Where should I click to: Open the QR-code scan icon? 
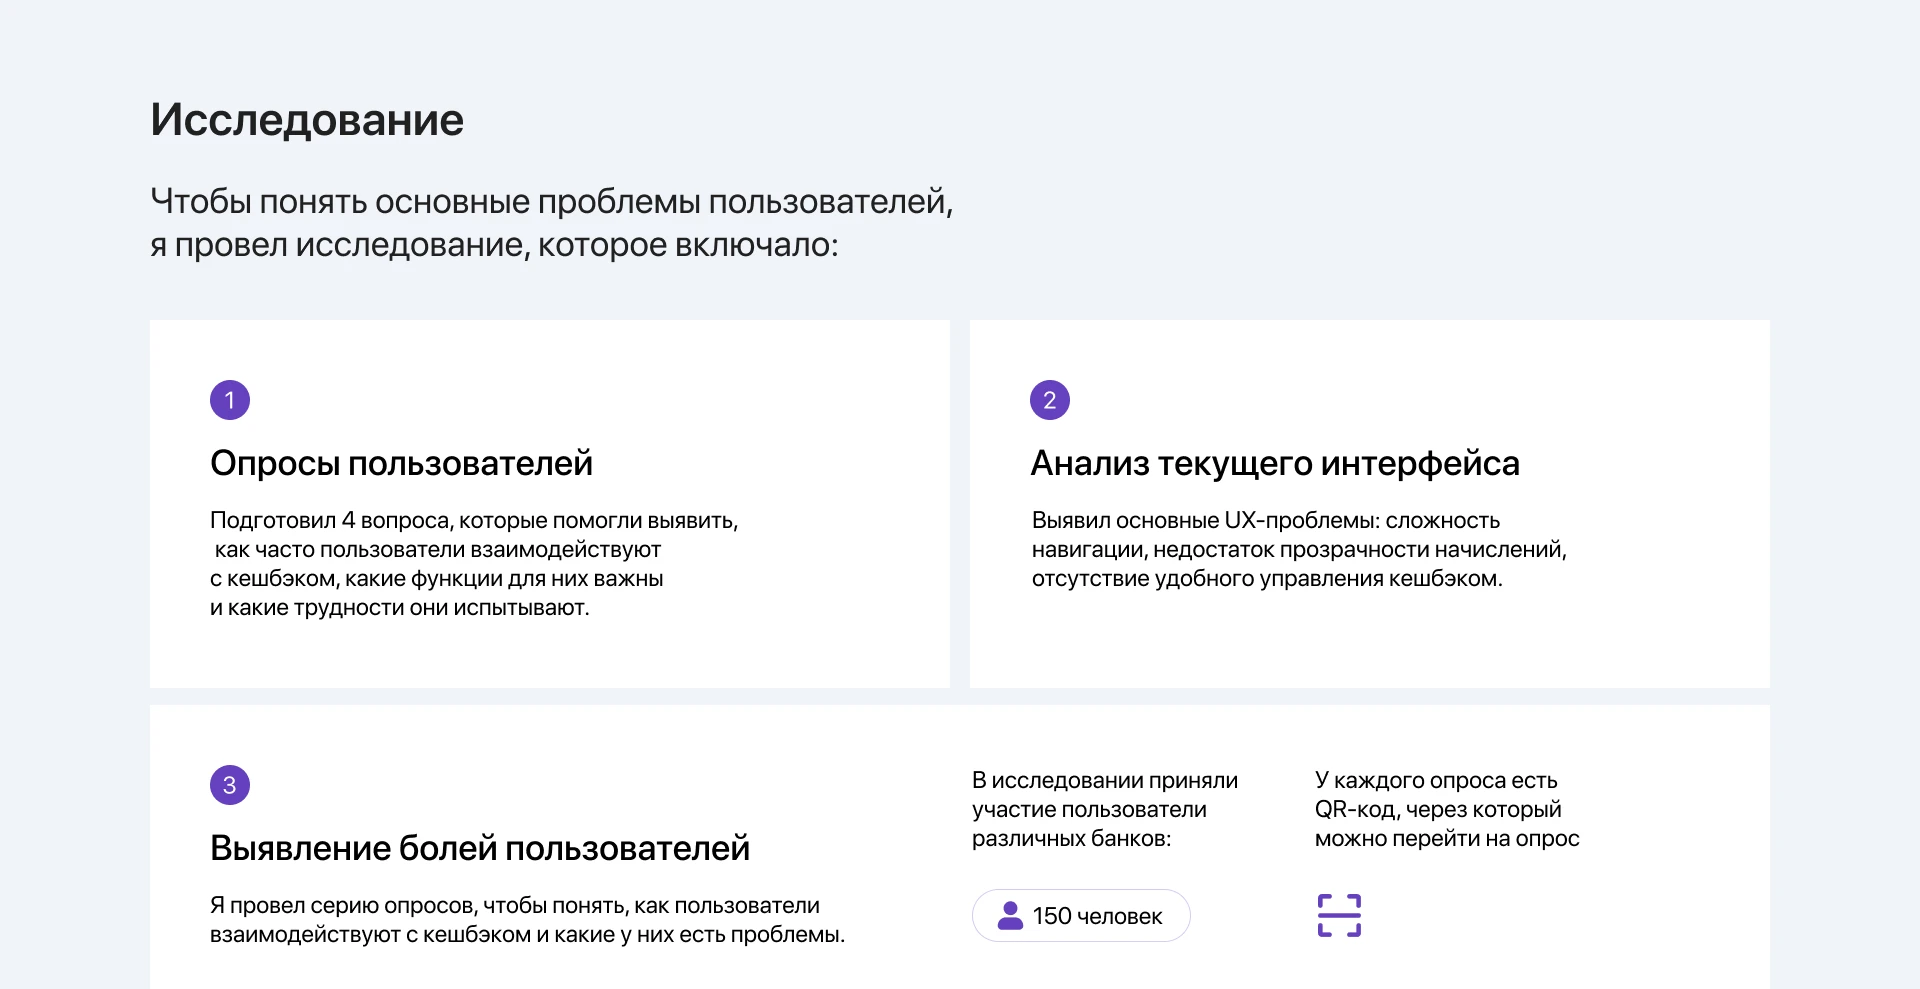[x=1339, y=915]
